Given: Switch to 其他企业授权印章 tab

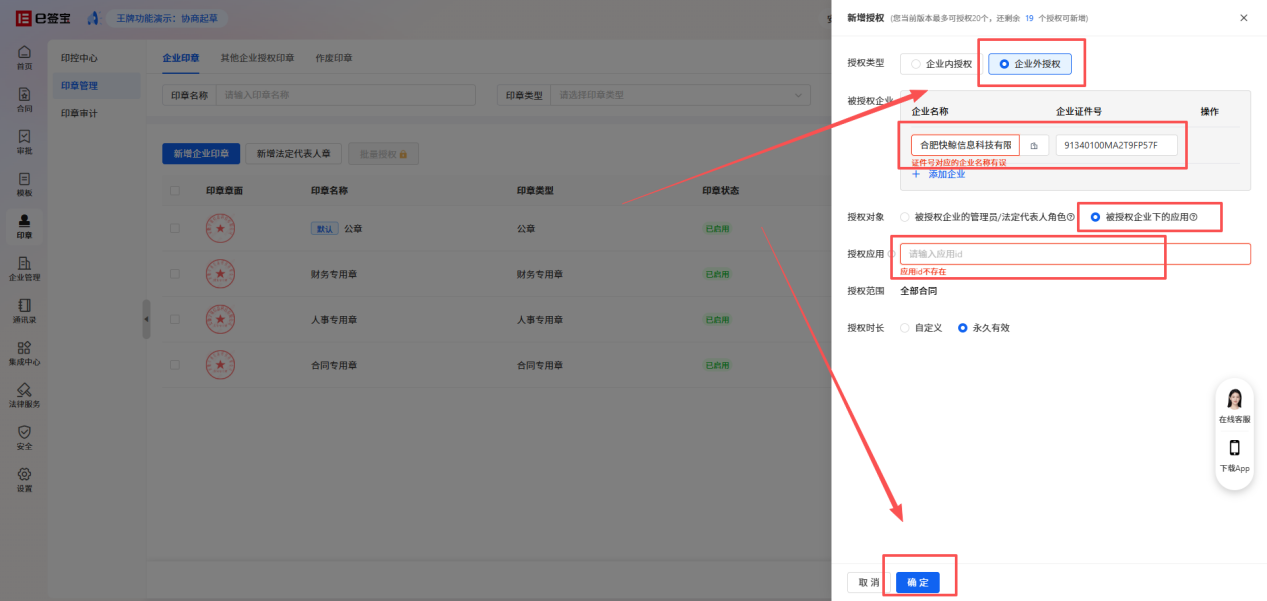Looking at the screenshot, I should pyautogui.click(x=257, y=58).
